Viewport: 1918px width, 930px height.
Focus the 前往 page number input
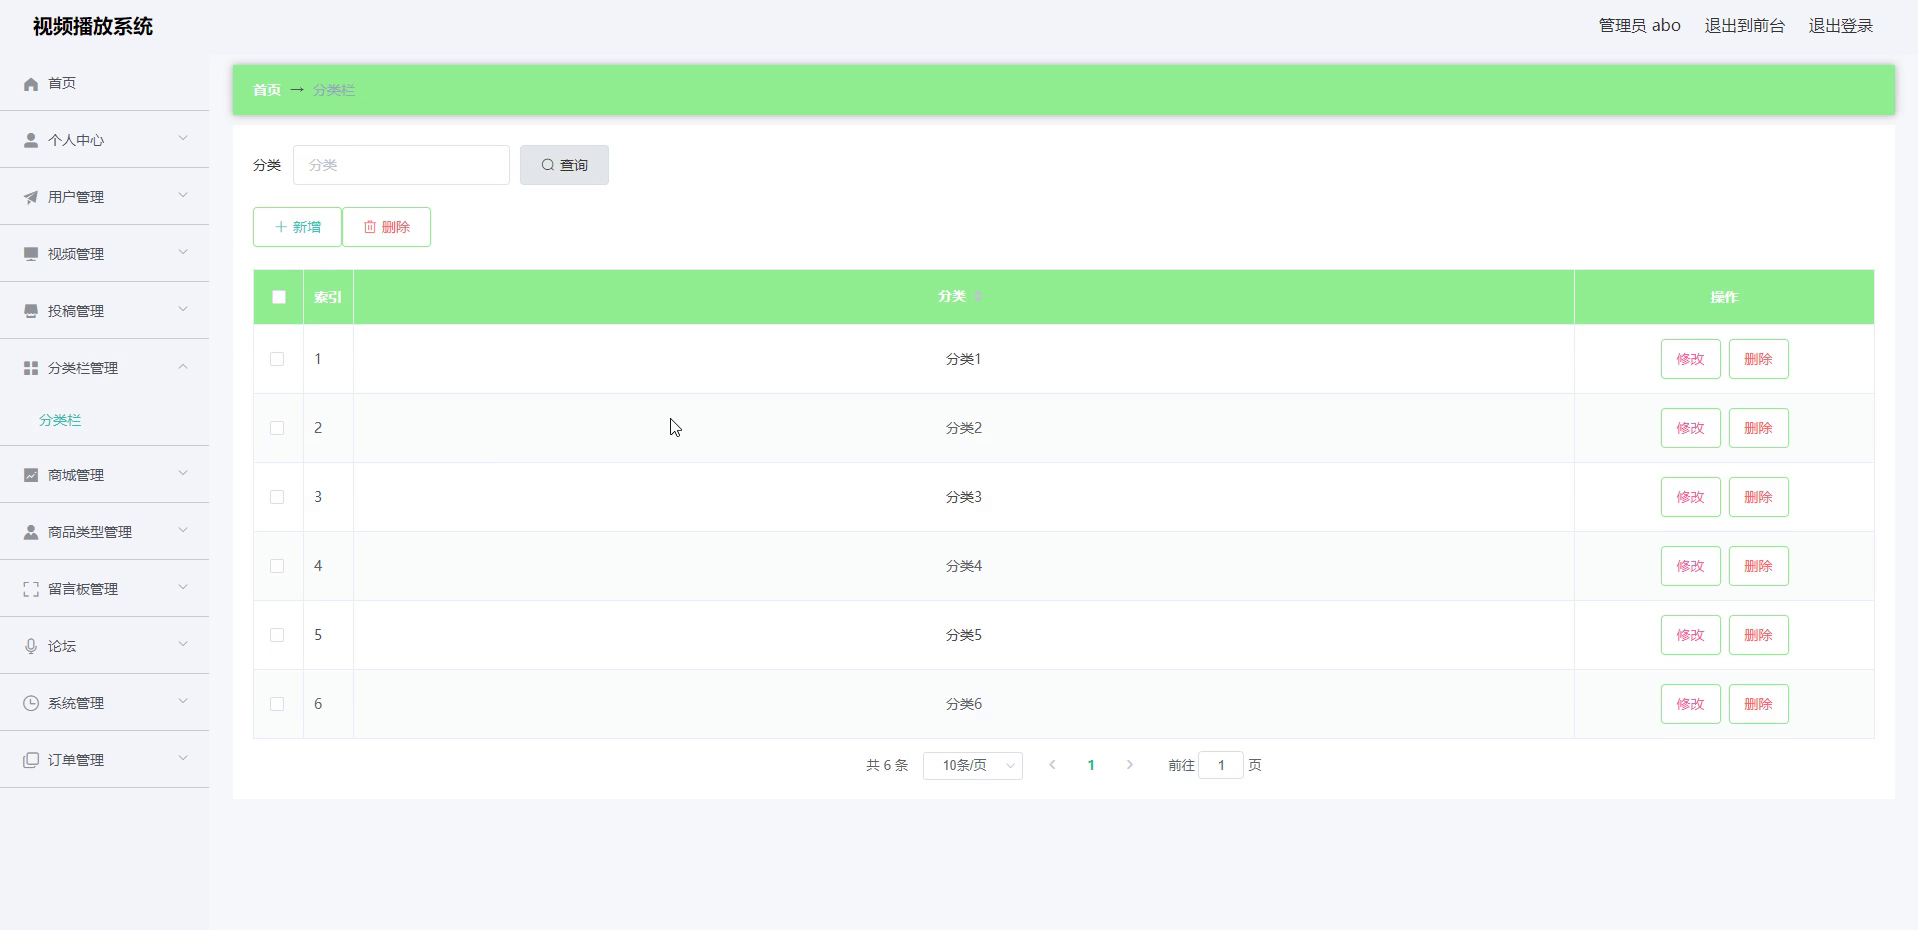pyautogui.click(x=1220, y=765)
